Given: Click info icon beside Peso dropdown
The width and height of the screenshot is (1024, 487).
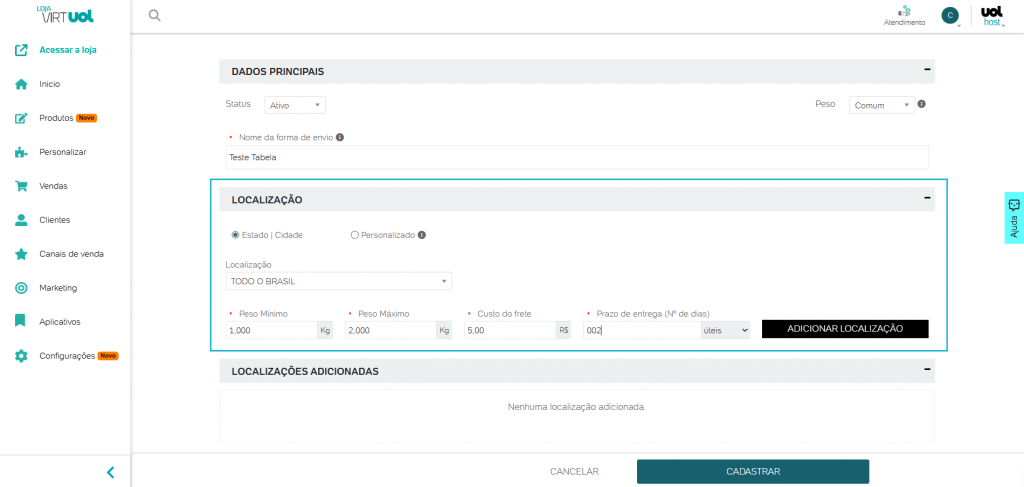Looking at the screenshot, I should (x=921, y=104).
